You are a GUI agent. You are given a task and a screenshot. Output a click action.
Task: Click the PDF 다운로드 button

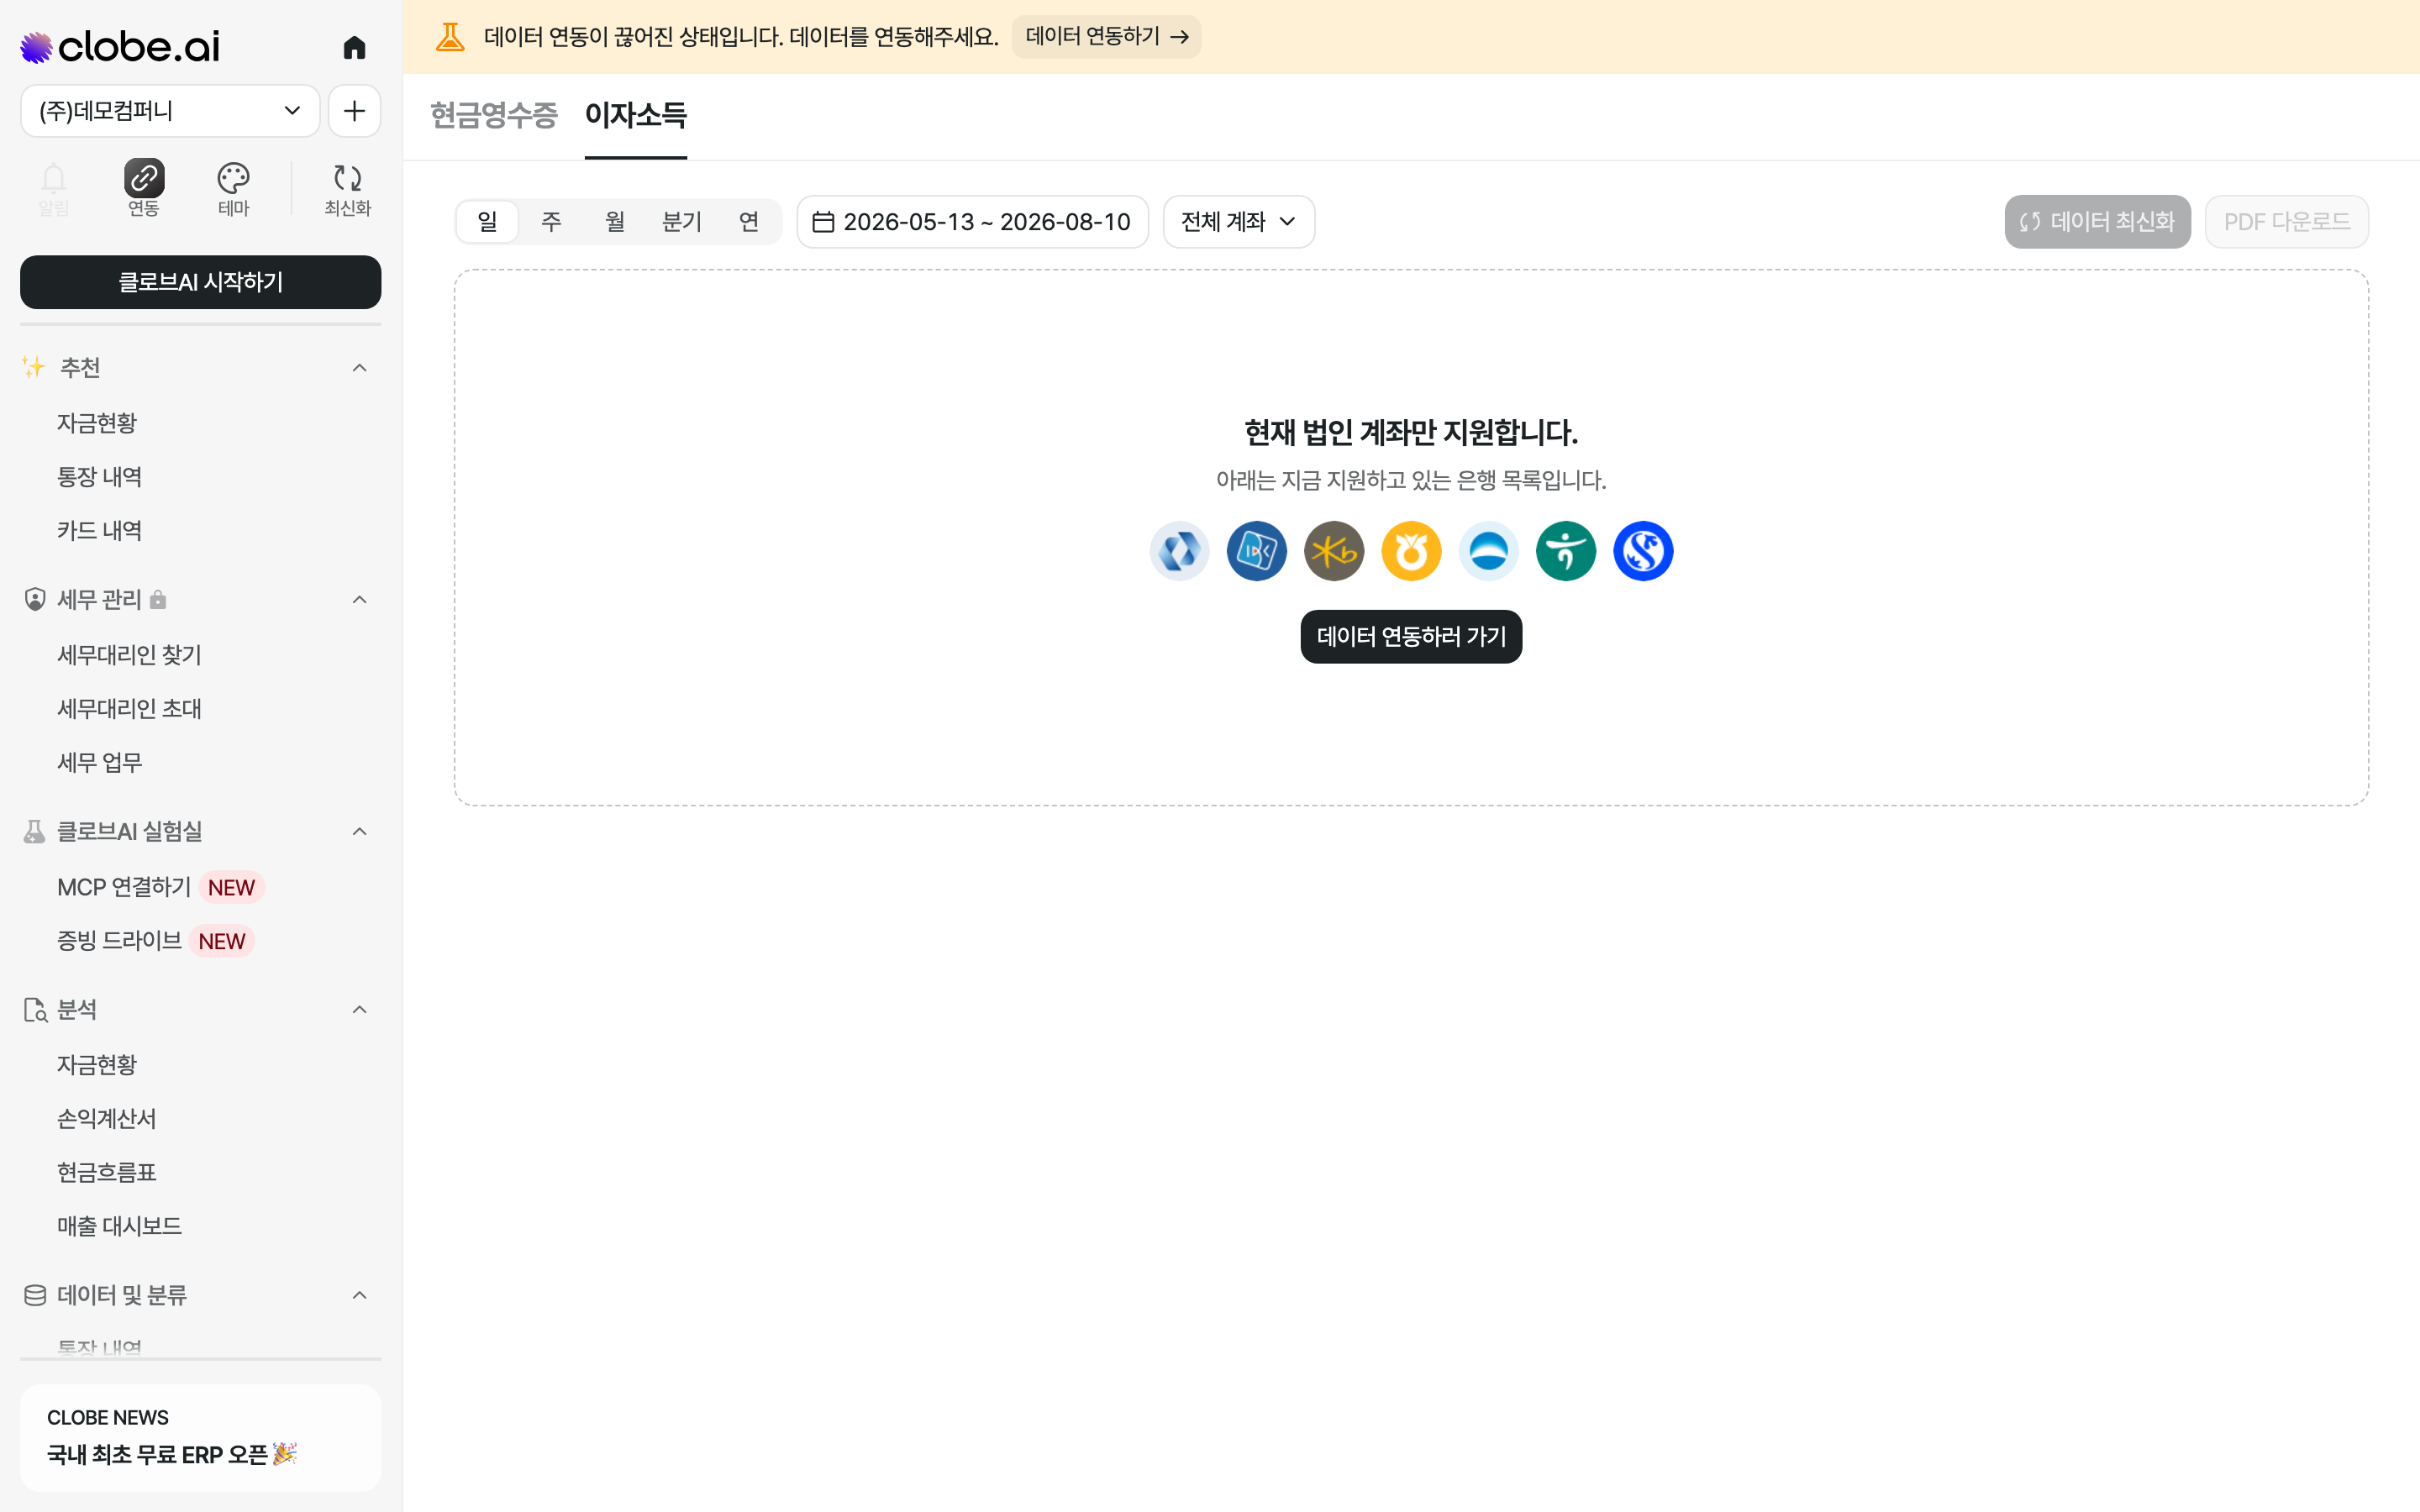[x=2286, y=222]
